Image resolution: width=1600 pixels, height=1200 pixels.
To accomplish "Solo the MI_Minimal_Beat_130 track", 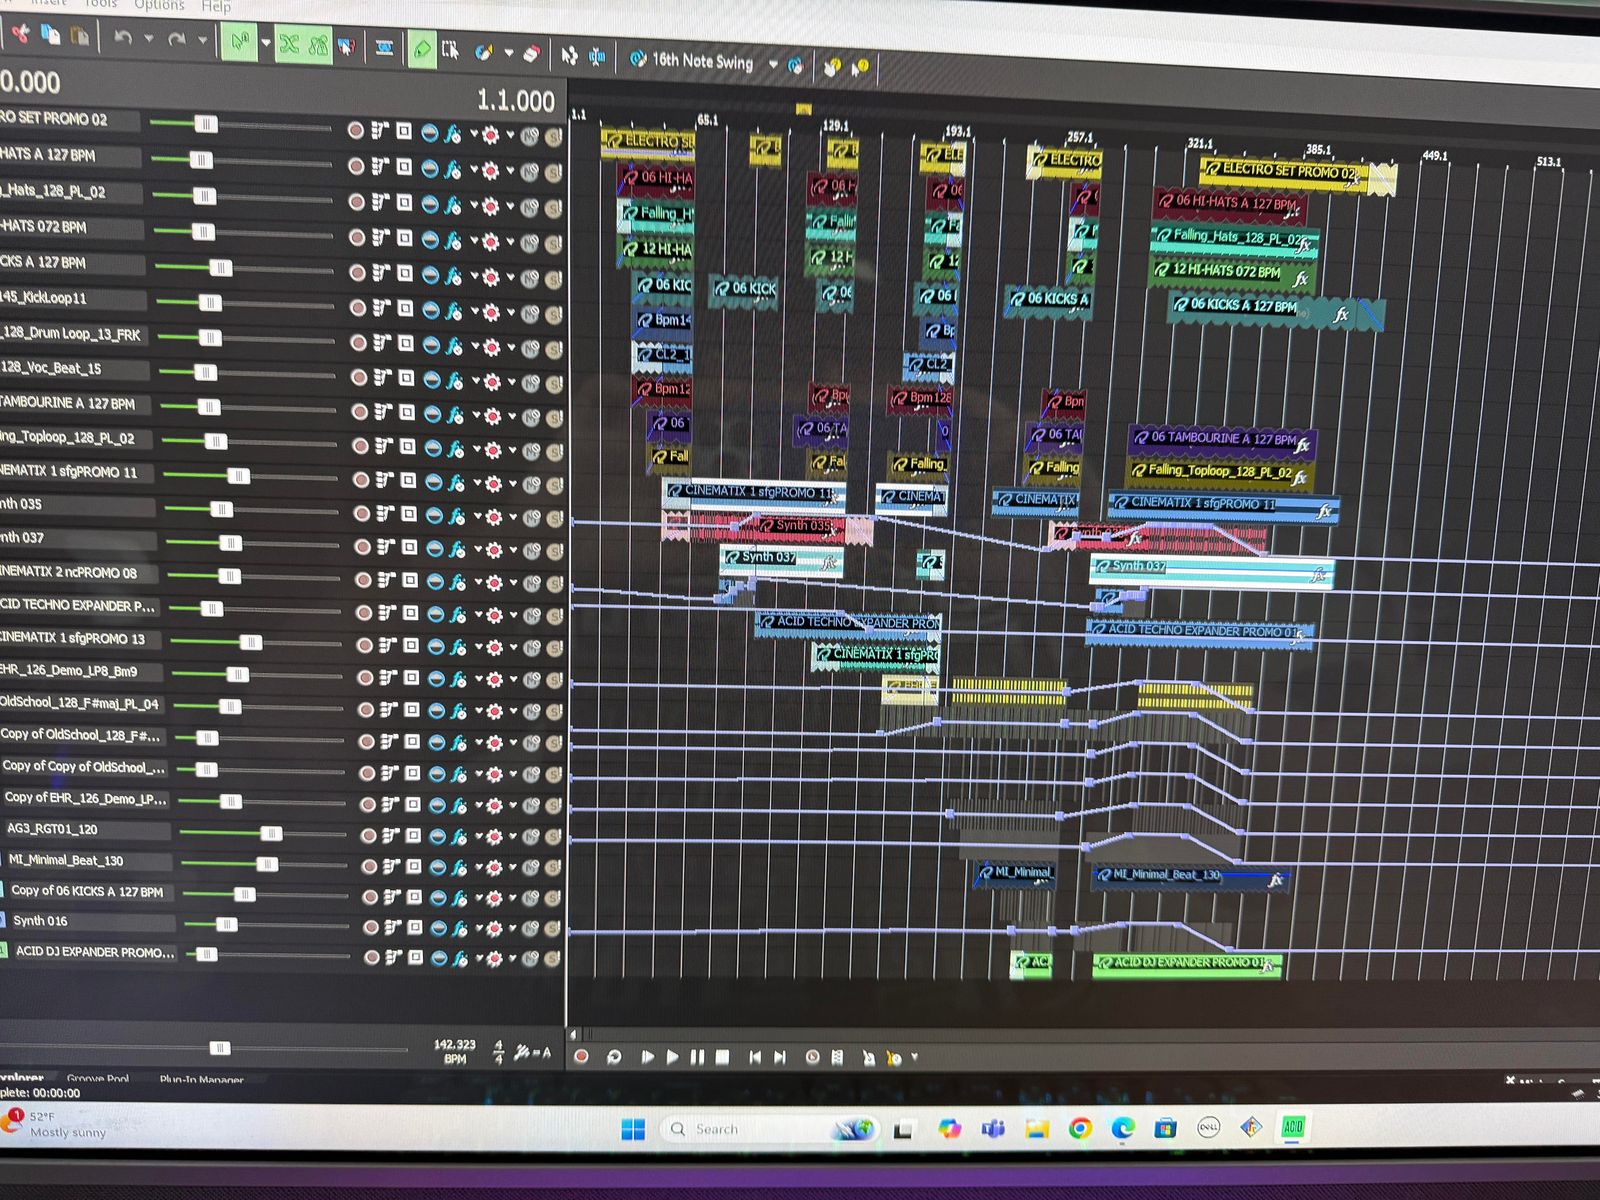I will 553,866.
